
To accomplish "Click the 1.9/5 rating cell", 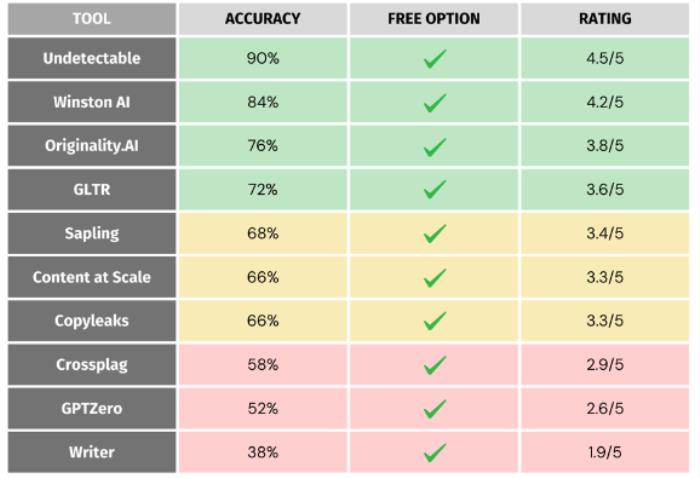I will 605,452.
